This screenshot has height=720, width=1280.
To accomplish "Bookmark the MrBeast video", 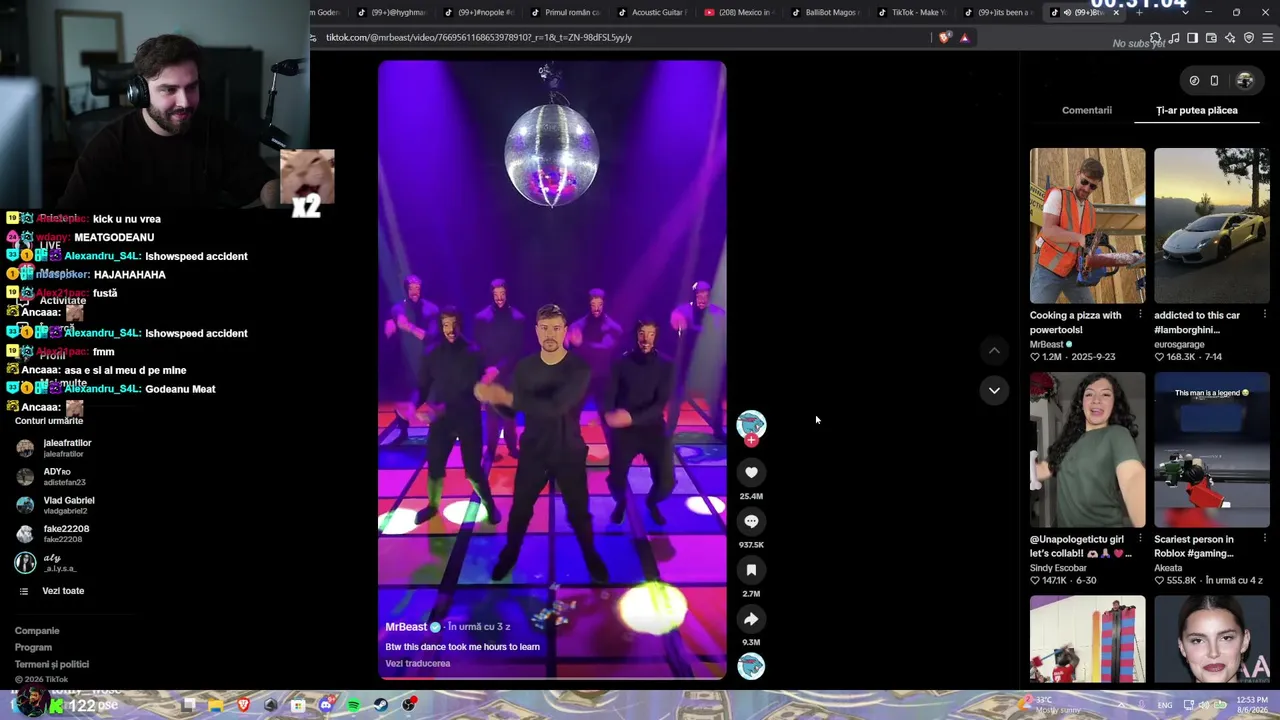I will pyautogui.click(x=751, y=570).
